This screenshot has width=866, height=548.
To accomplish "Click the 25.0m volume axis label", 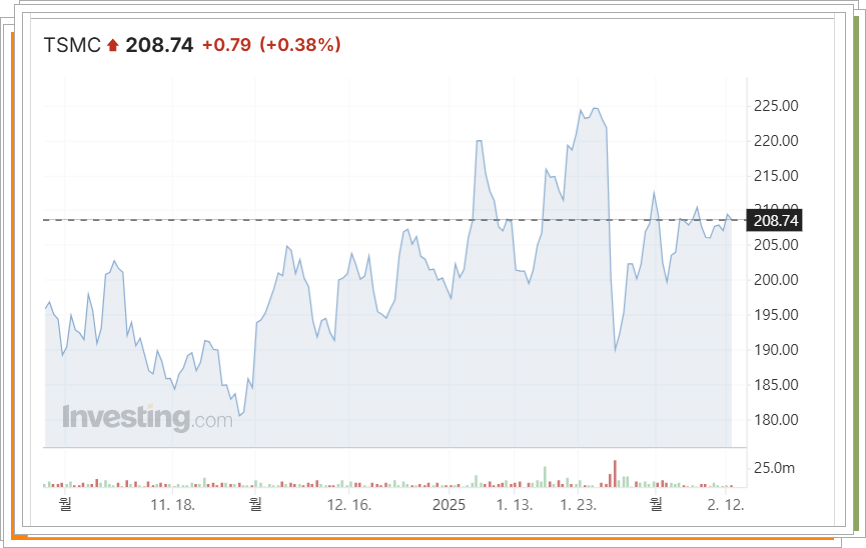I will 774,468.
